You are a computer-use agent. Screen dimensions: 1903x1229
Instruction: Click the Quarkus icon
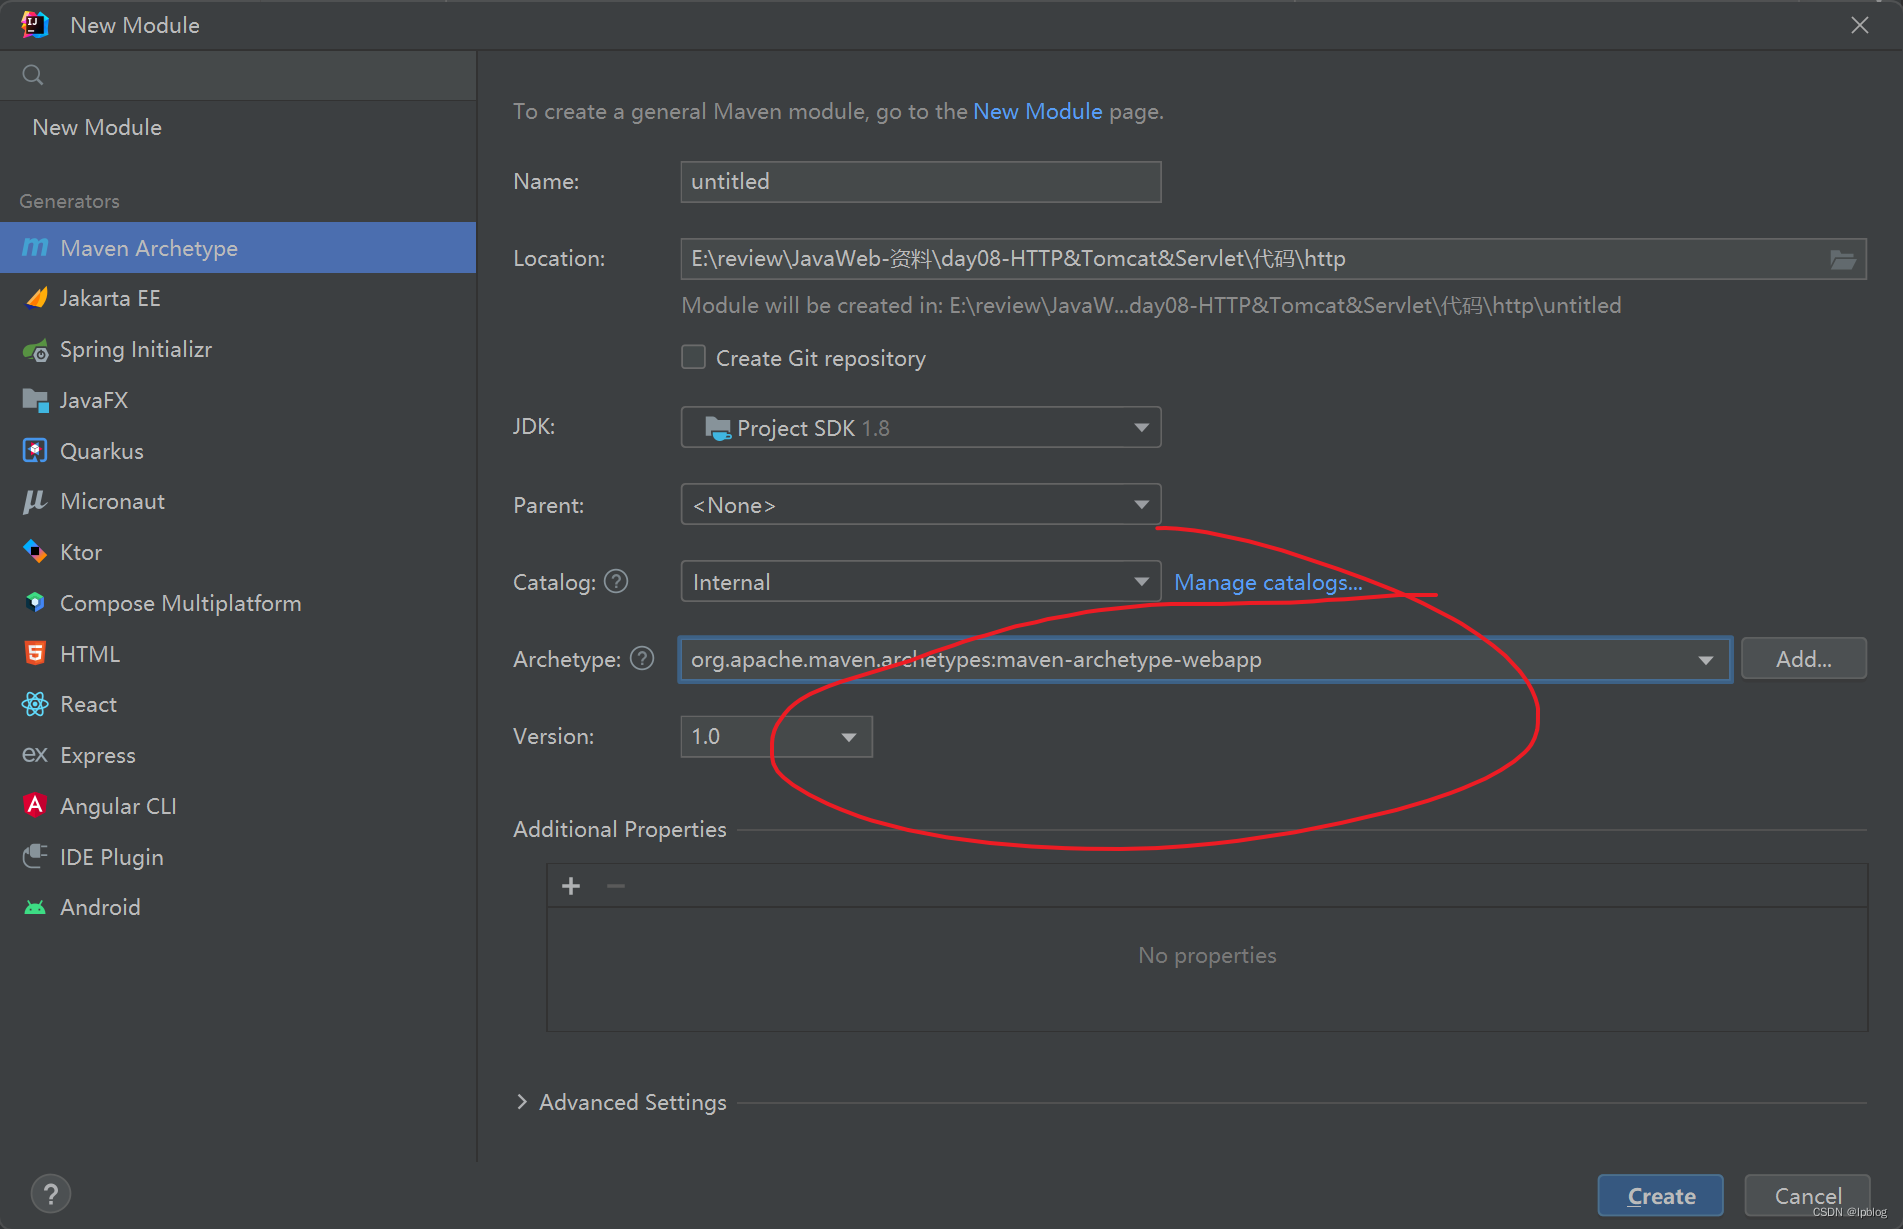click(x=35, y=451)
